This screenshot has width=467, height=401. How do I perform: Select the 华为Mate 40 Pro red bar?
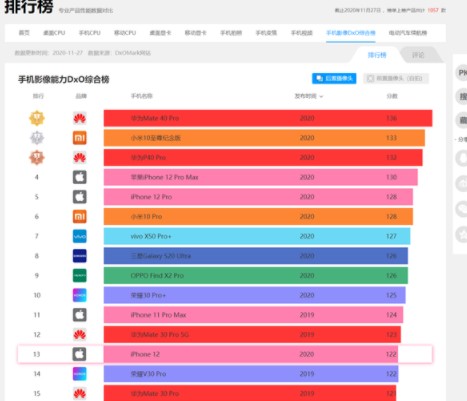(268, 118)
